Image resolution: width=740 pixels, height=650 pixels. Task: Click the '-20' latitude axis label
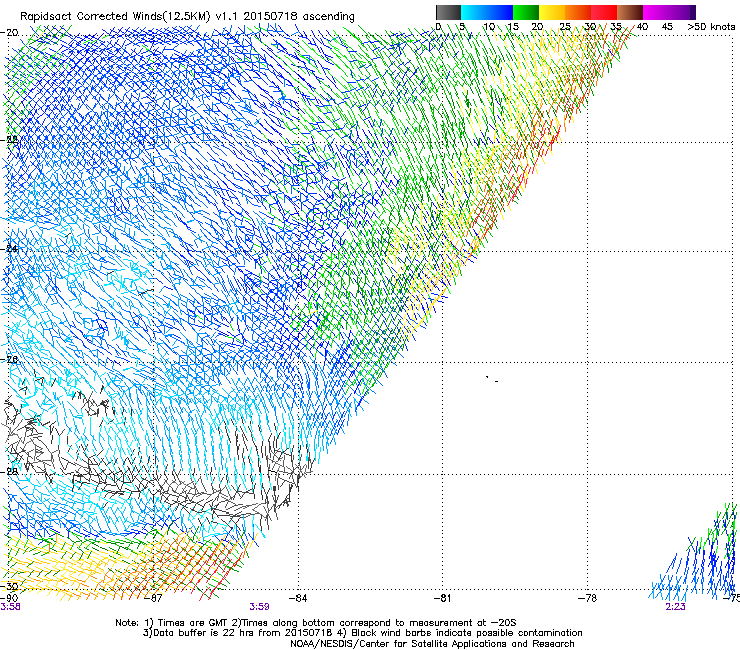pos(10,33)
